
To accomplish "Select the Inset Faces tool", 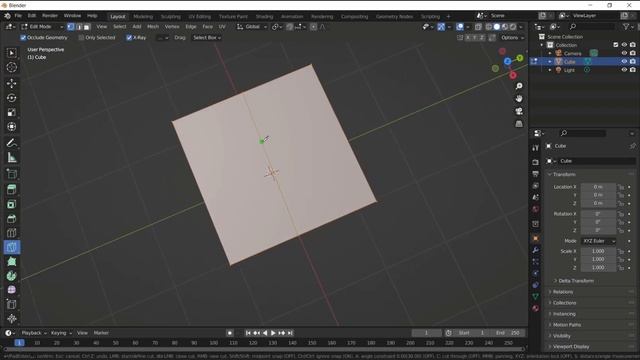I will pyautogui.click(x=11, y=204).
